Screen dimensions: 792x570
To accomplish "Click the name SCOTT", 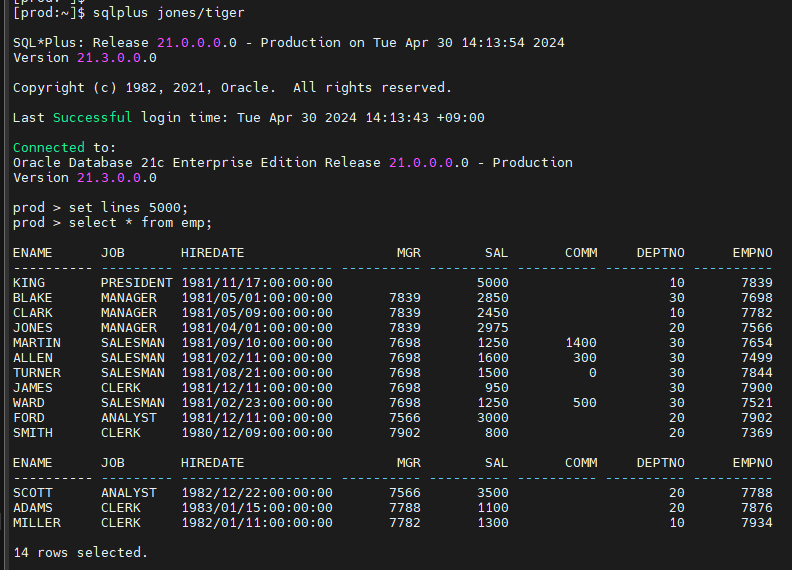I will (33, 493).
